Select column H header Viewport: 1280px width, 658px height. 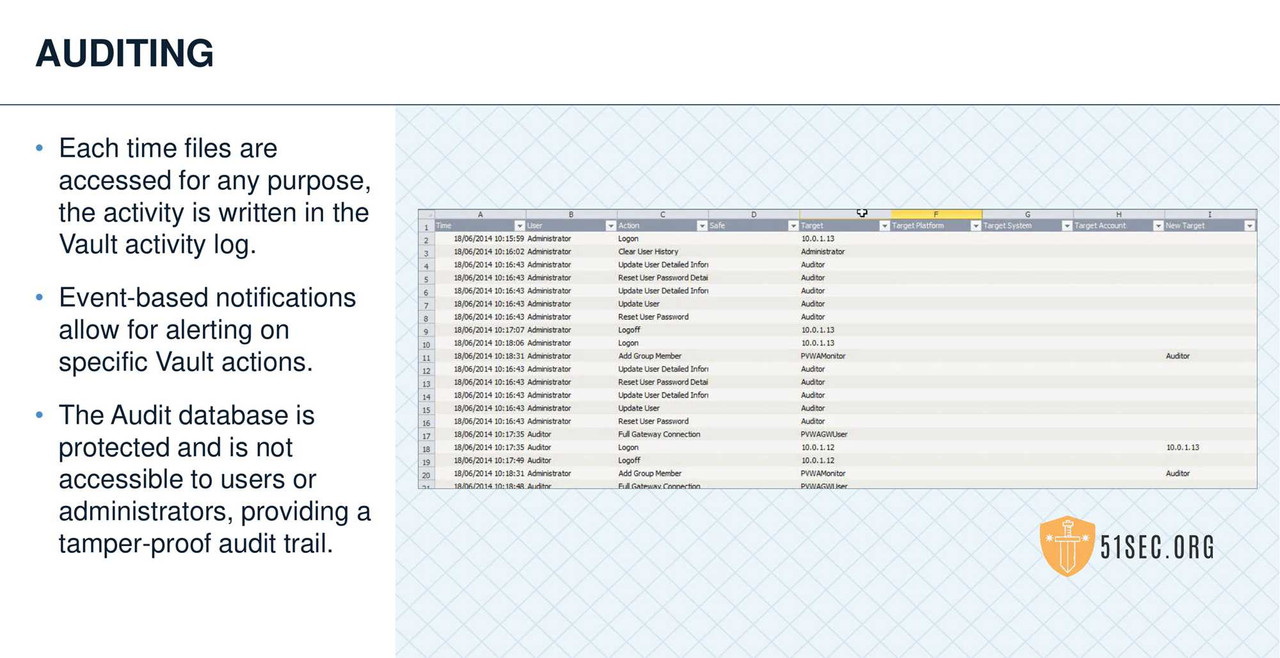point(1118,214)
